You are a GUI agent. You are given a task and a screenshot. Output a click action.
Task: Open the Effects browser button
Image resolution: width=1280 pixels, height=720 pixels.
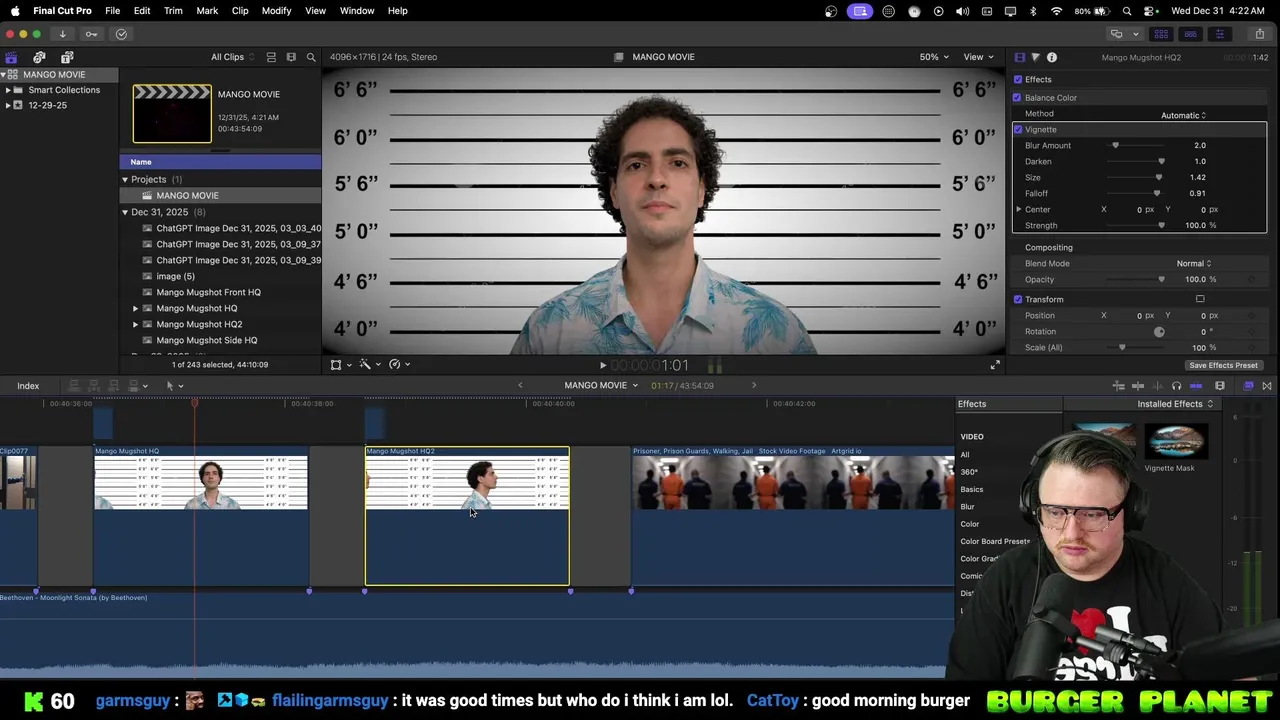1248,386
